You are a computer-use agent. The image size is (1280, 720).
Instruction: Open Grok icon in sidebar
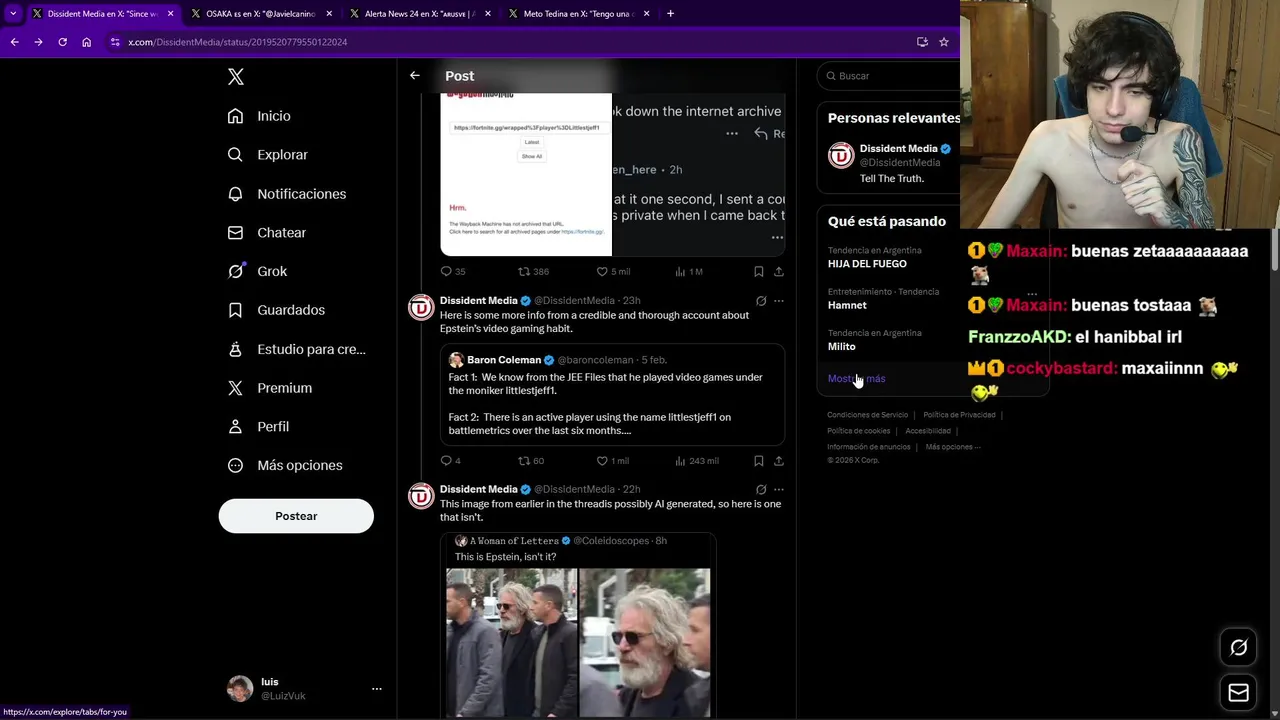coord(235,271)
